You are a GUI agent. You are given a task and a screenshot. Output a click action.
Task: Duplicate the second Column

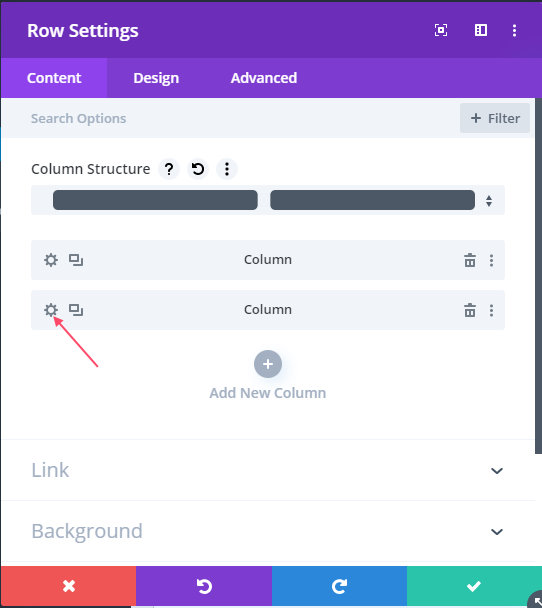tap(76, 310)
